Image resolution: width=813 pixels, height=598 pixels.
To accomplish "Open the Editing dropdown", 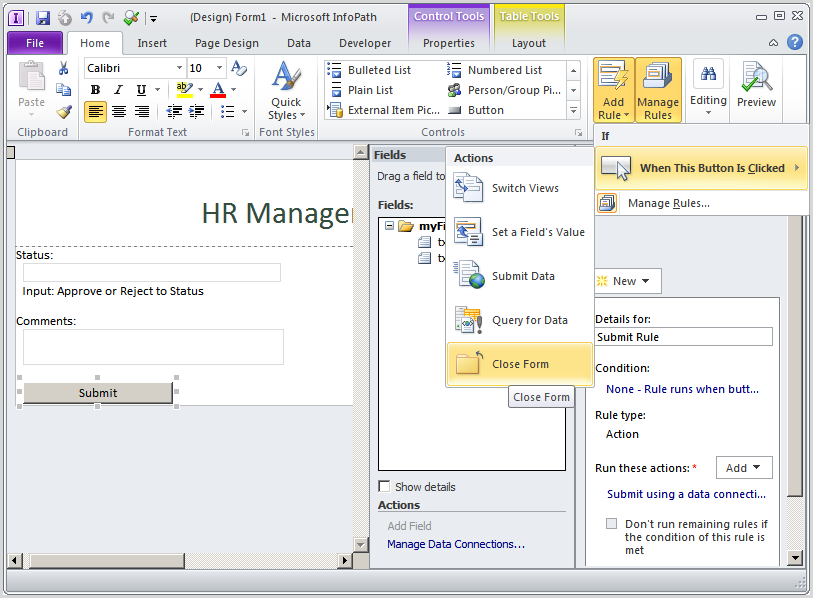I will click(x=708, y=90).
